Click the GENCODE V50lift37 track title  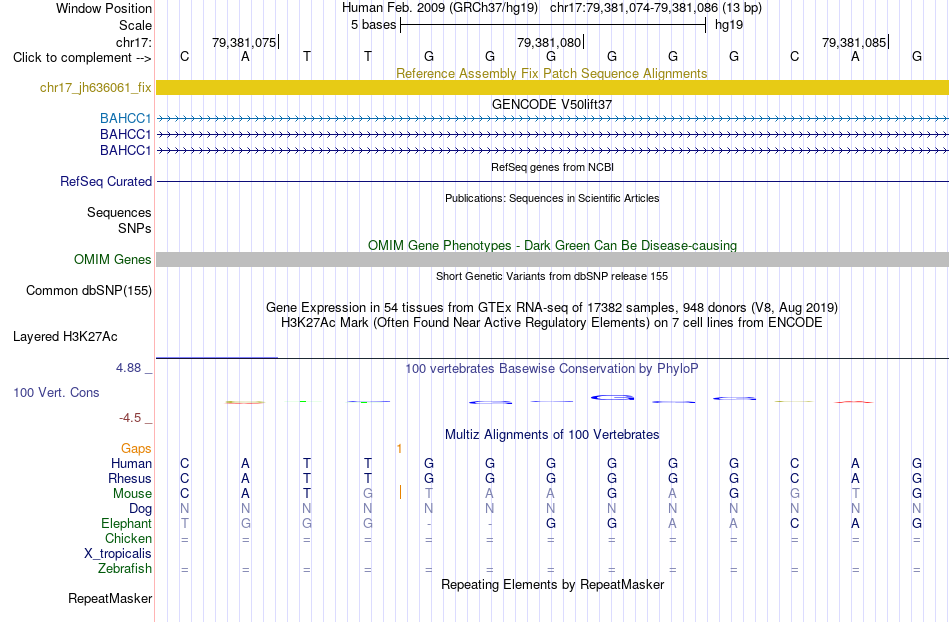point(552,104)
